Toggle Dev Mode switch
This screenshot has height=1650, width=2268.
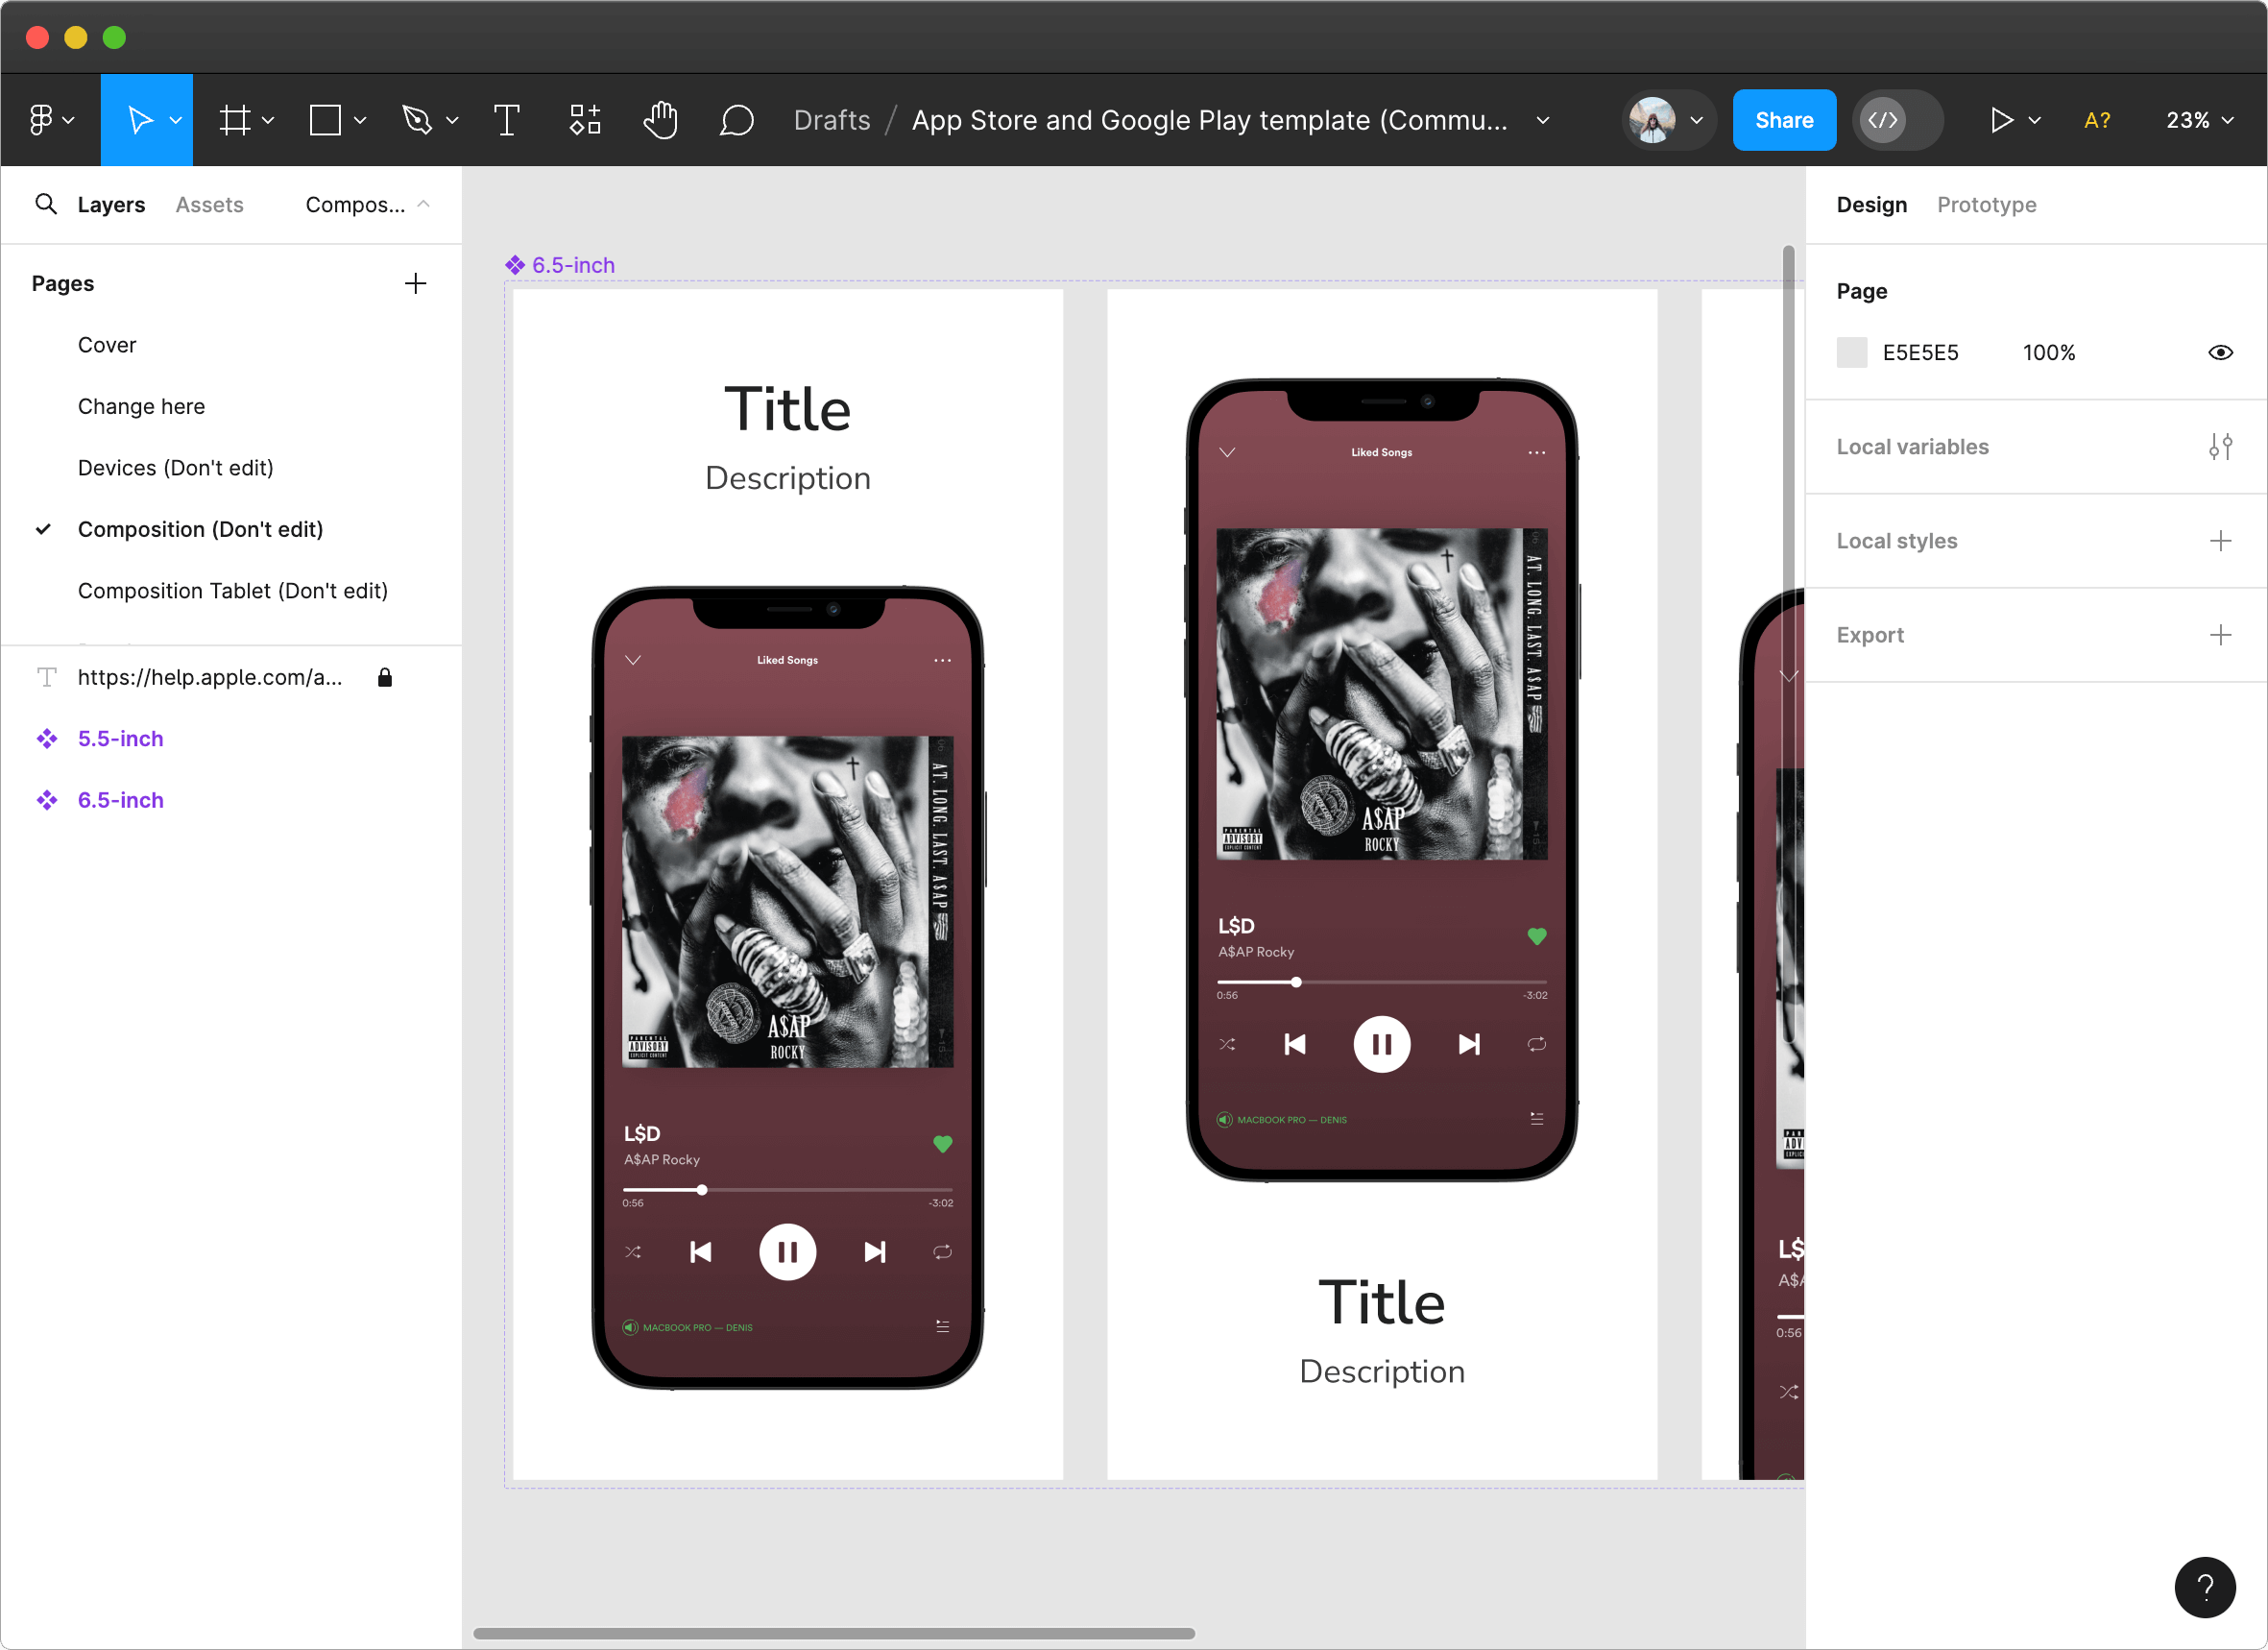[1897, 120]
